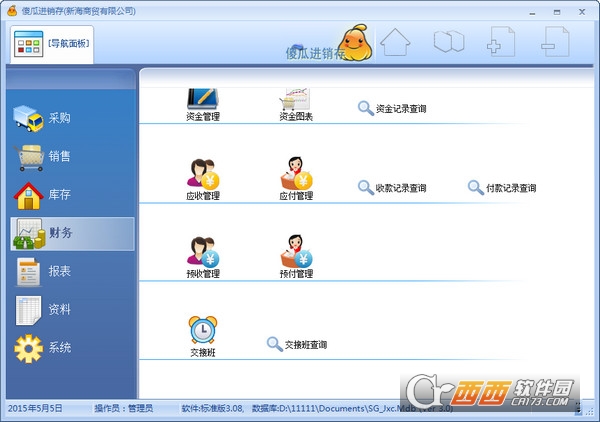
Task: Open the 库存 inventory section
Action: [x=42, y=195]
